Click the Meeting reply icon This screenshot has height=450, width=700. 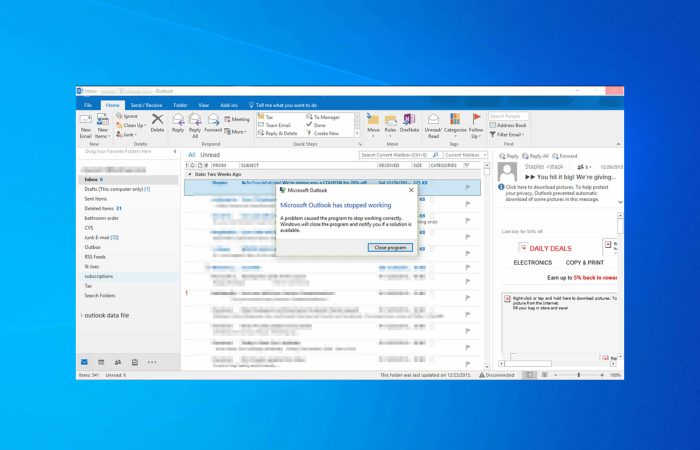[x=237, y=119]
